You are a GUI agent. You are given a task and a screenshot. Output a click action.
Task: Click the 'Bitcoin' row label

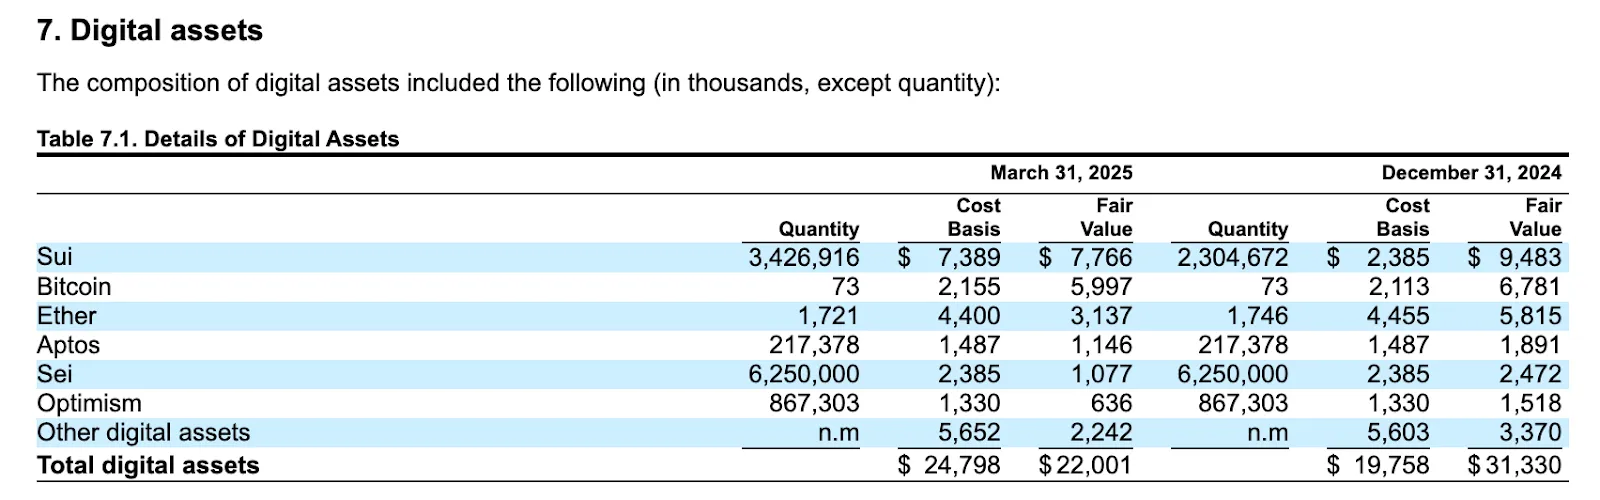74,287
